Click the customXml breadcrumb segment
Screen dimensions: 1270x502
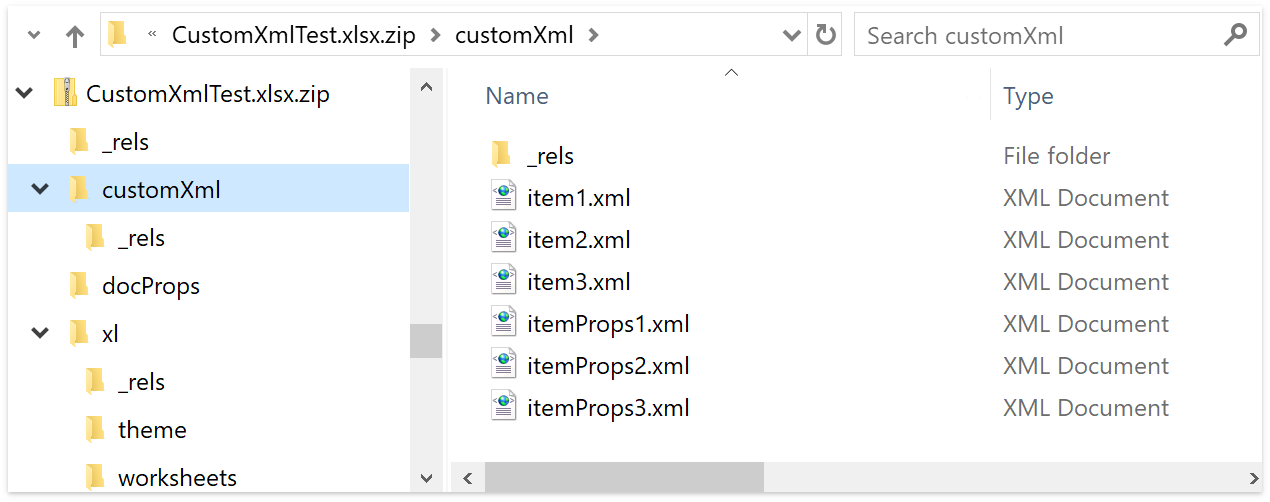point(514,36)
